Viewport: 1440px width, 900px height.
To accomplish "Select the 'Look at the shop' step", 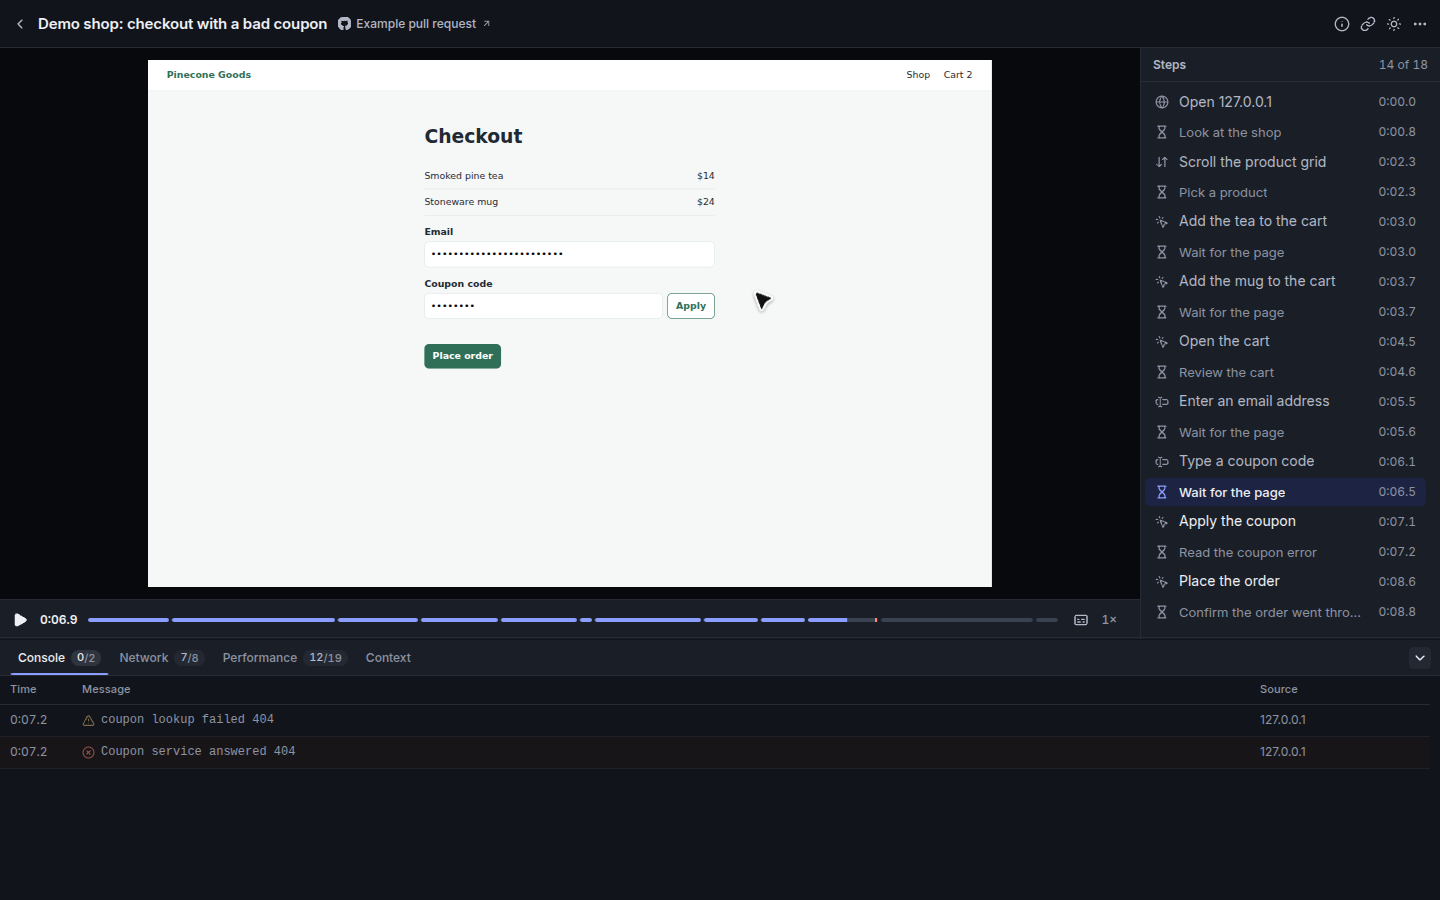I will coord(1285,132).
